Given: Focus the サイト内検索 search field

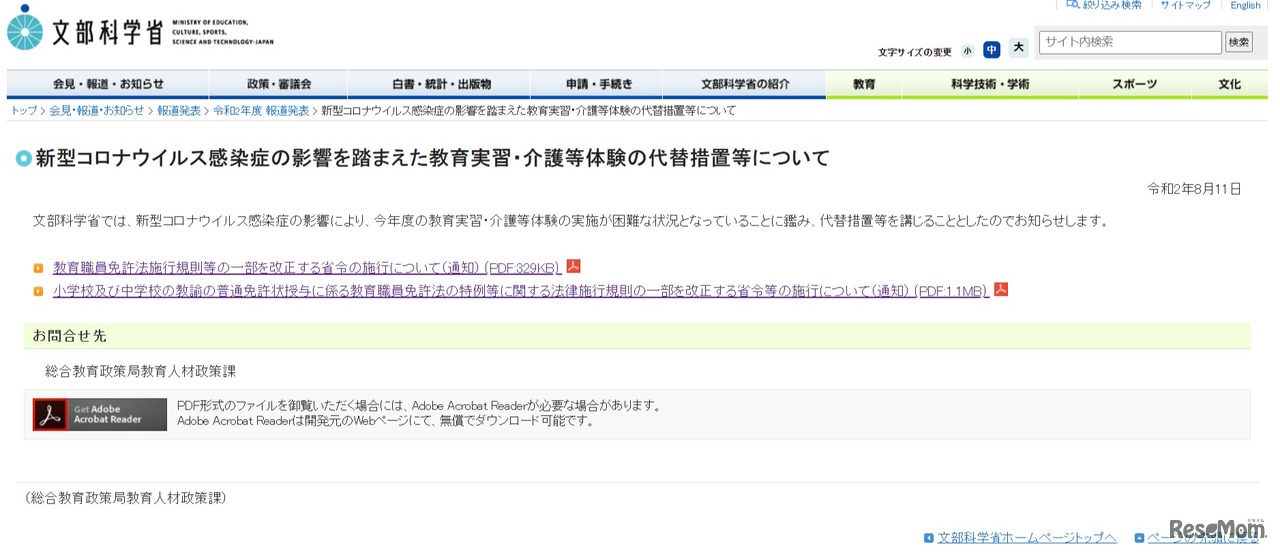Looking at the screenshot, I should click(1130, 42).
